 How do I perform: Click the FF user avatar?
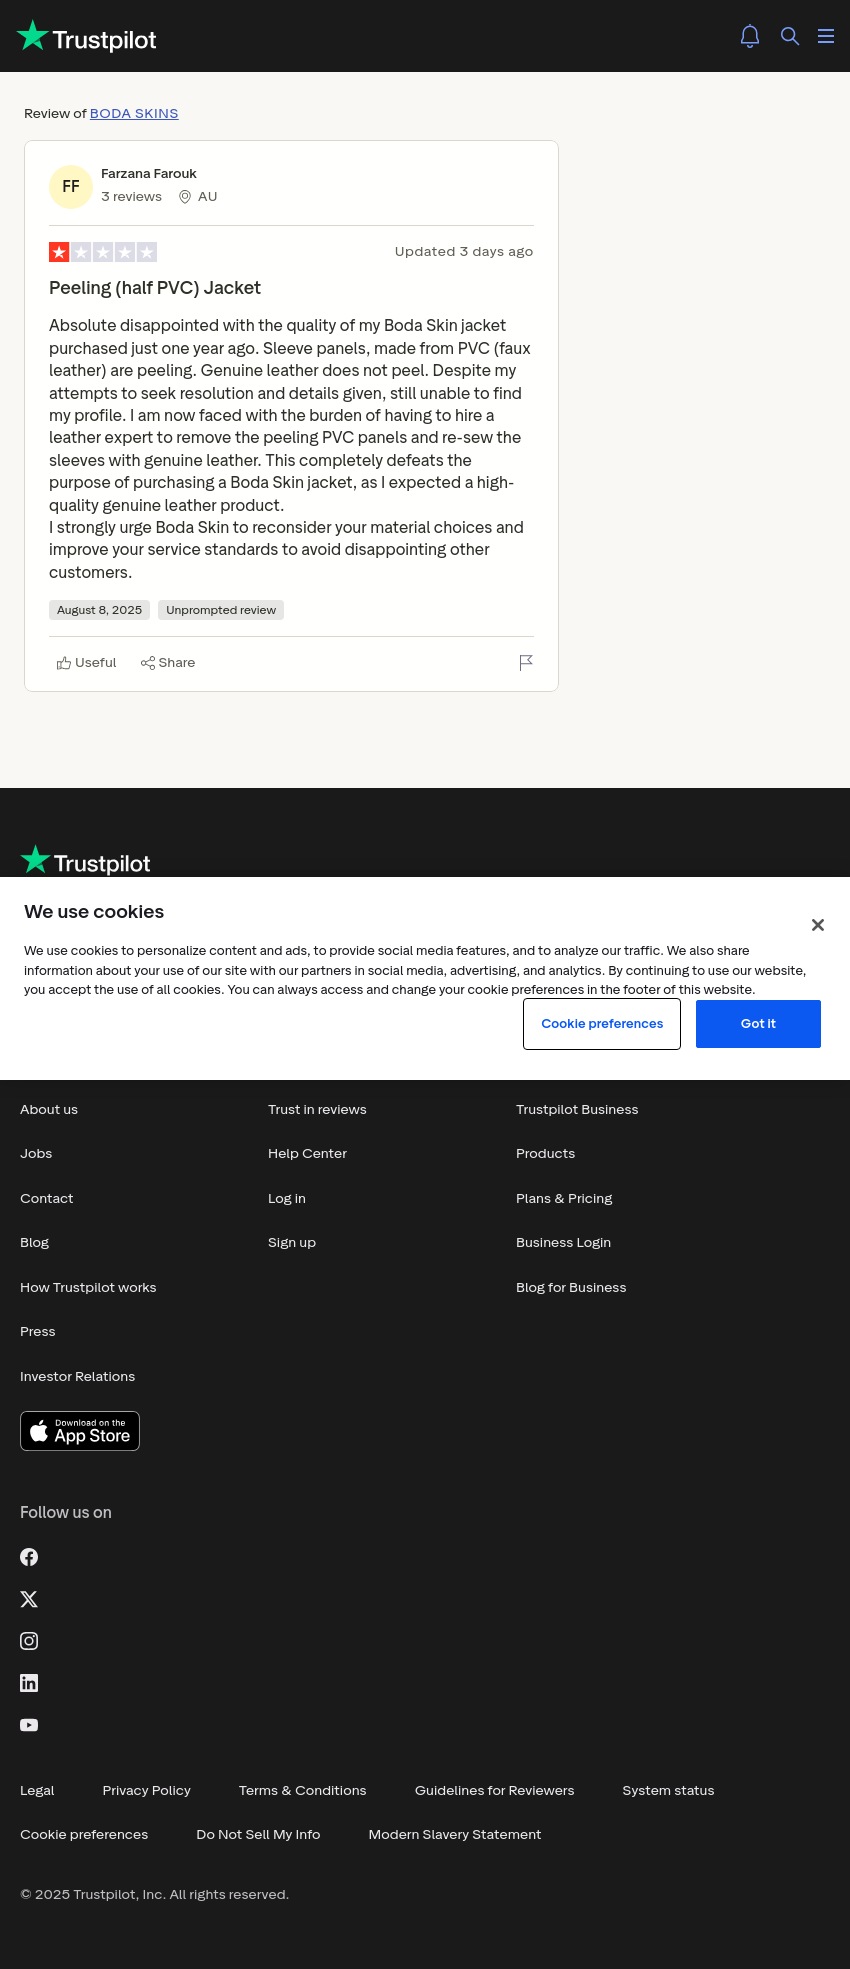(x=71, y=187)
